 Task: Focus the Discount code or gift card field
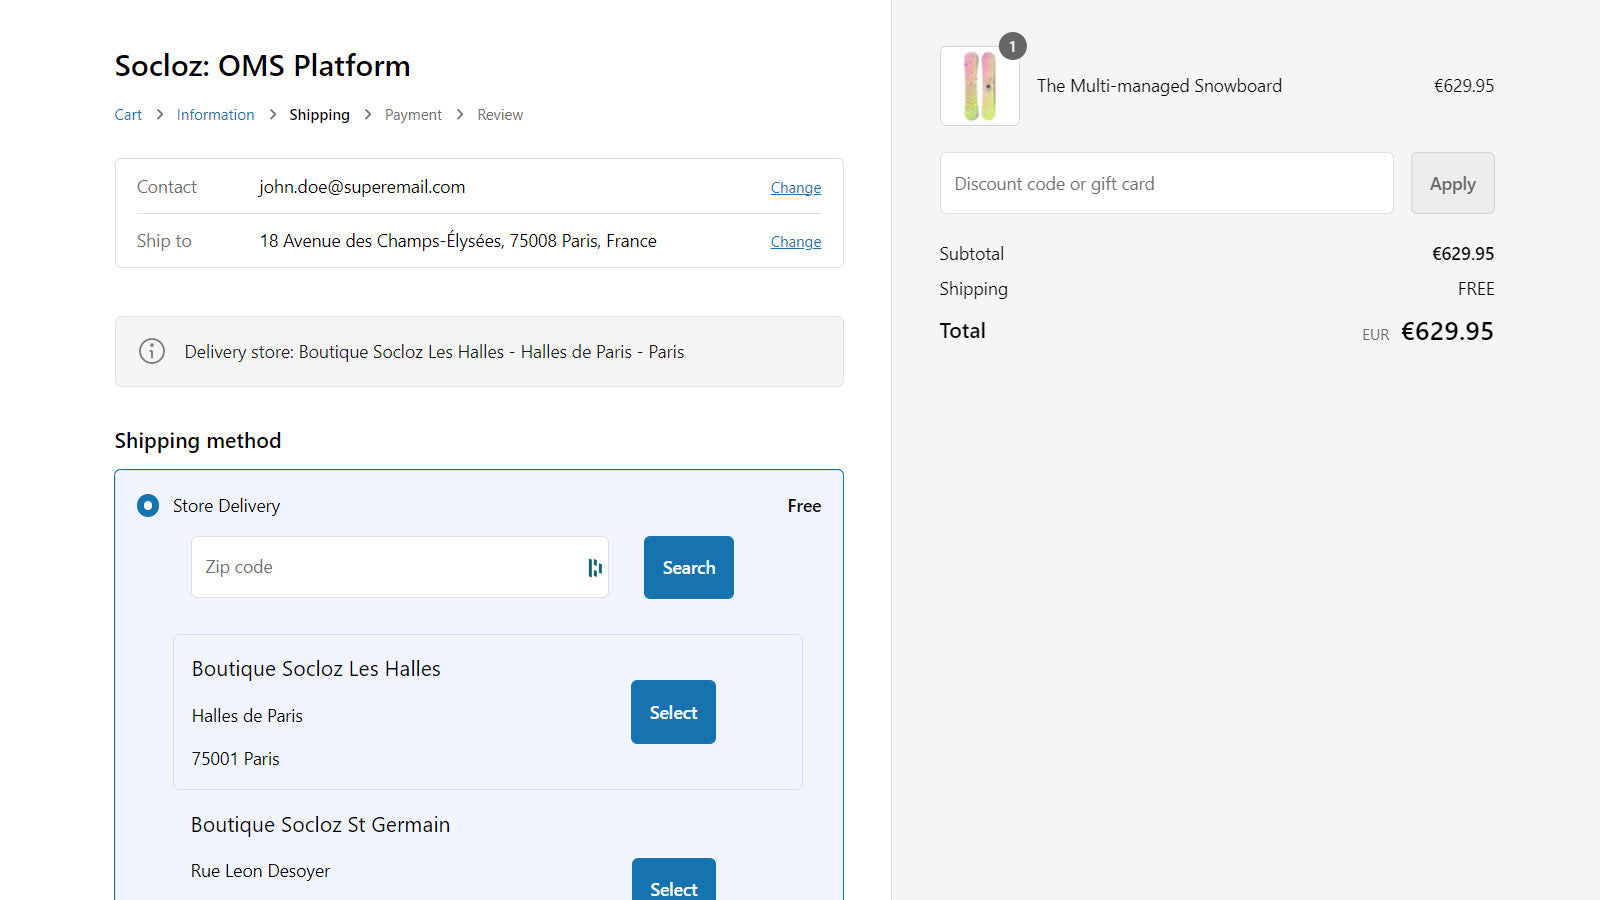(1166, 183)
